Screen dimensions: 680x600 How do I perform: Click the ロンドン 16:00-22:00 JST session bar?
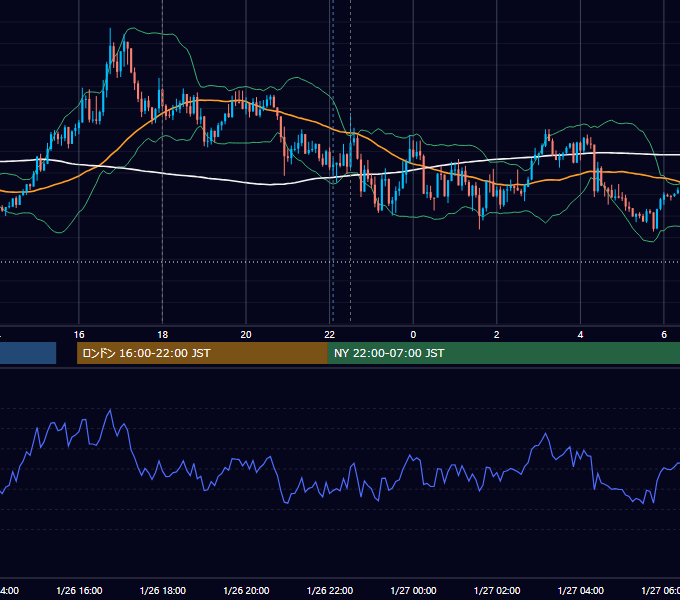pos(202,353)
